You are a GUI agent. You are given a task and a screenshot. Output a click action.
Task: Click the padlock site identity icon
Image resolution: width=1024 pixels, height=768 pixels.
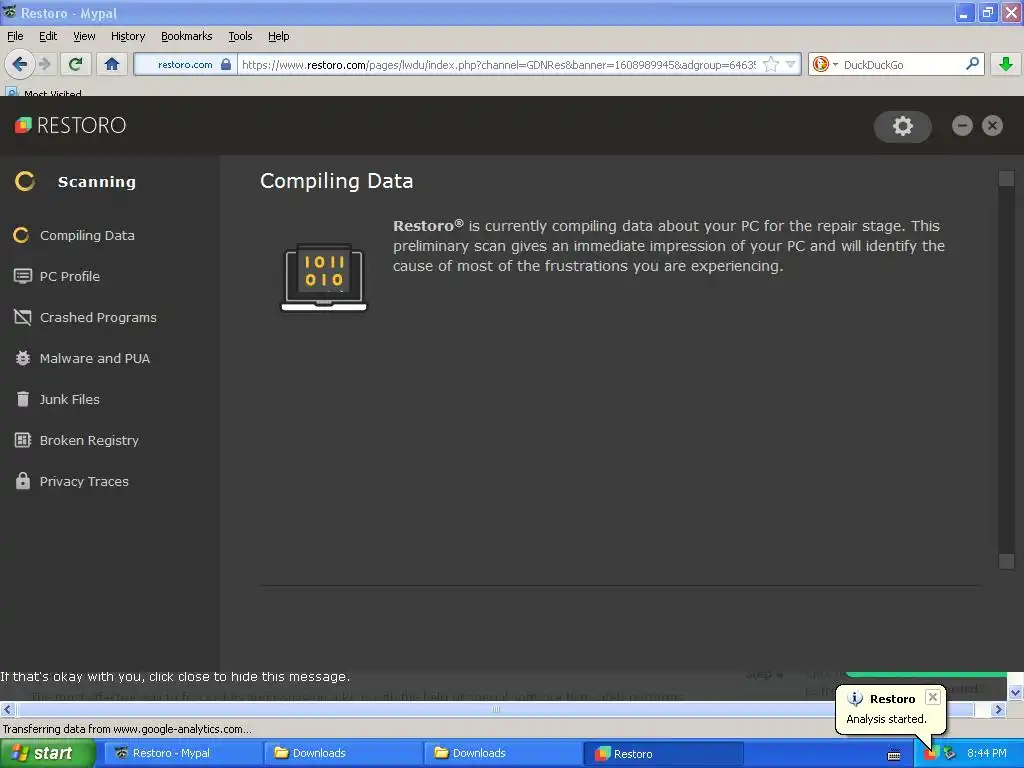coord(225,64)
